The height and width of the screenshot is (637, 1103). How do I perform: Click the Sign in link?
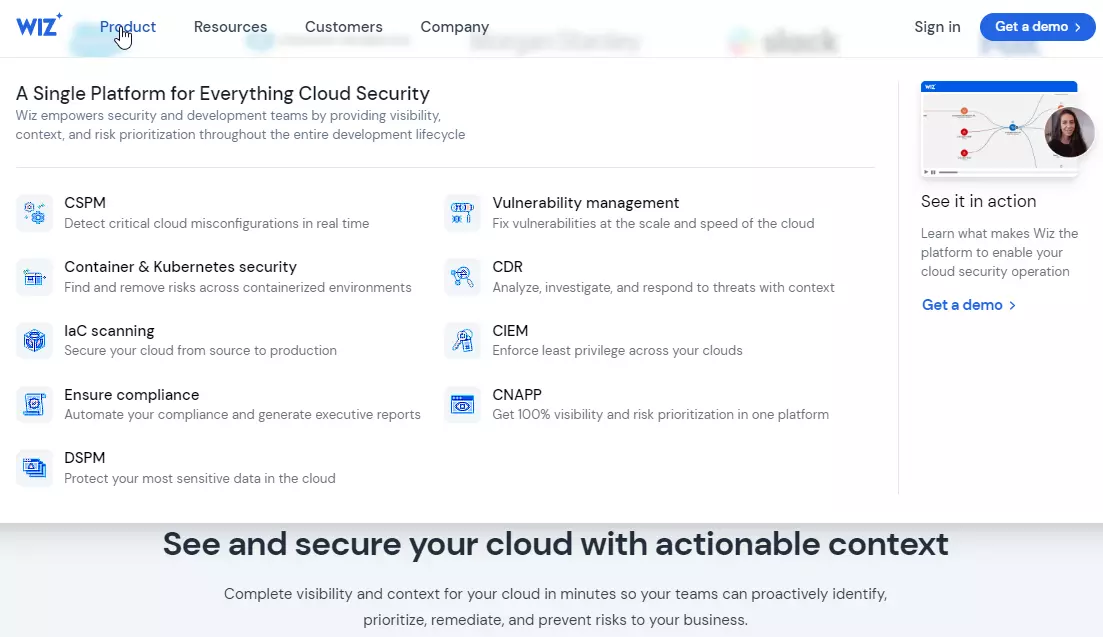tap(937, 27)
